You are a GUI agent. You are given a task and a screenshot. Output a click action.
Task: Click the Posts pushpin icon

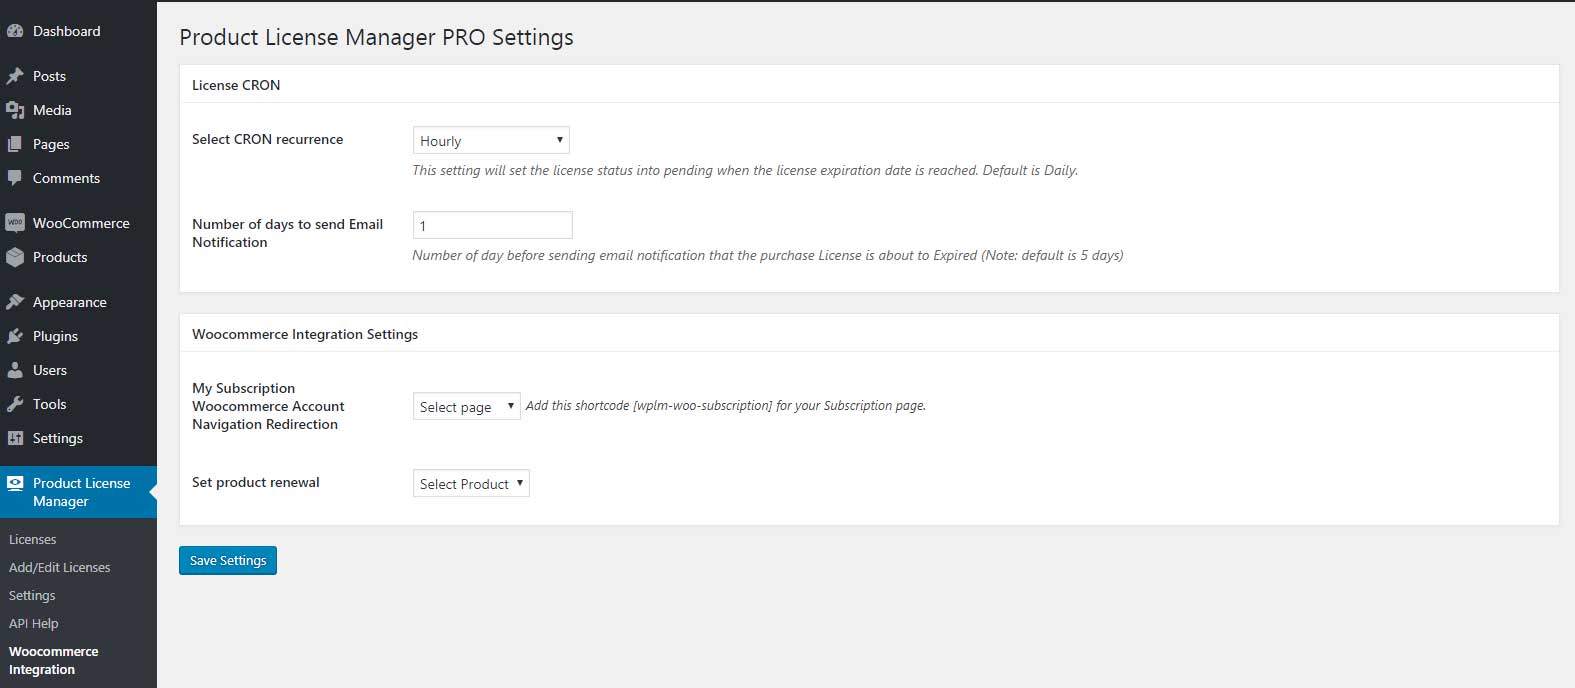click(15, 76)
